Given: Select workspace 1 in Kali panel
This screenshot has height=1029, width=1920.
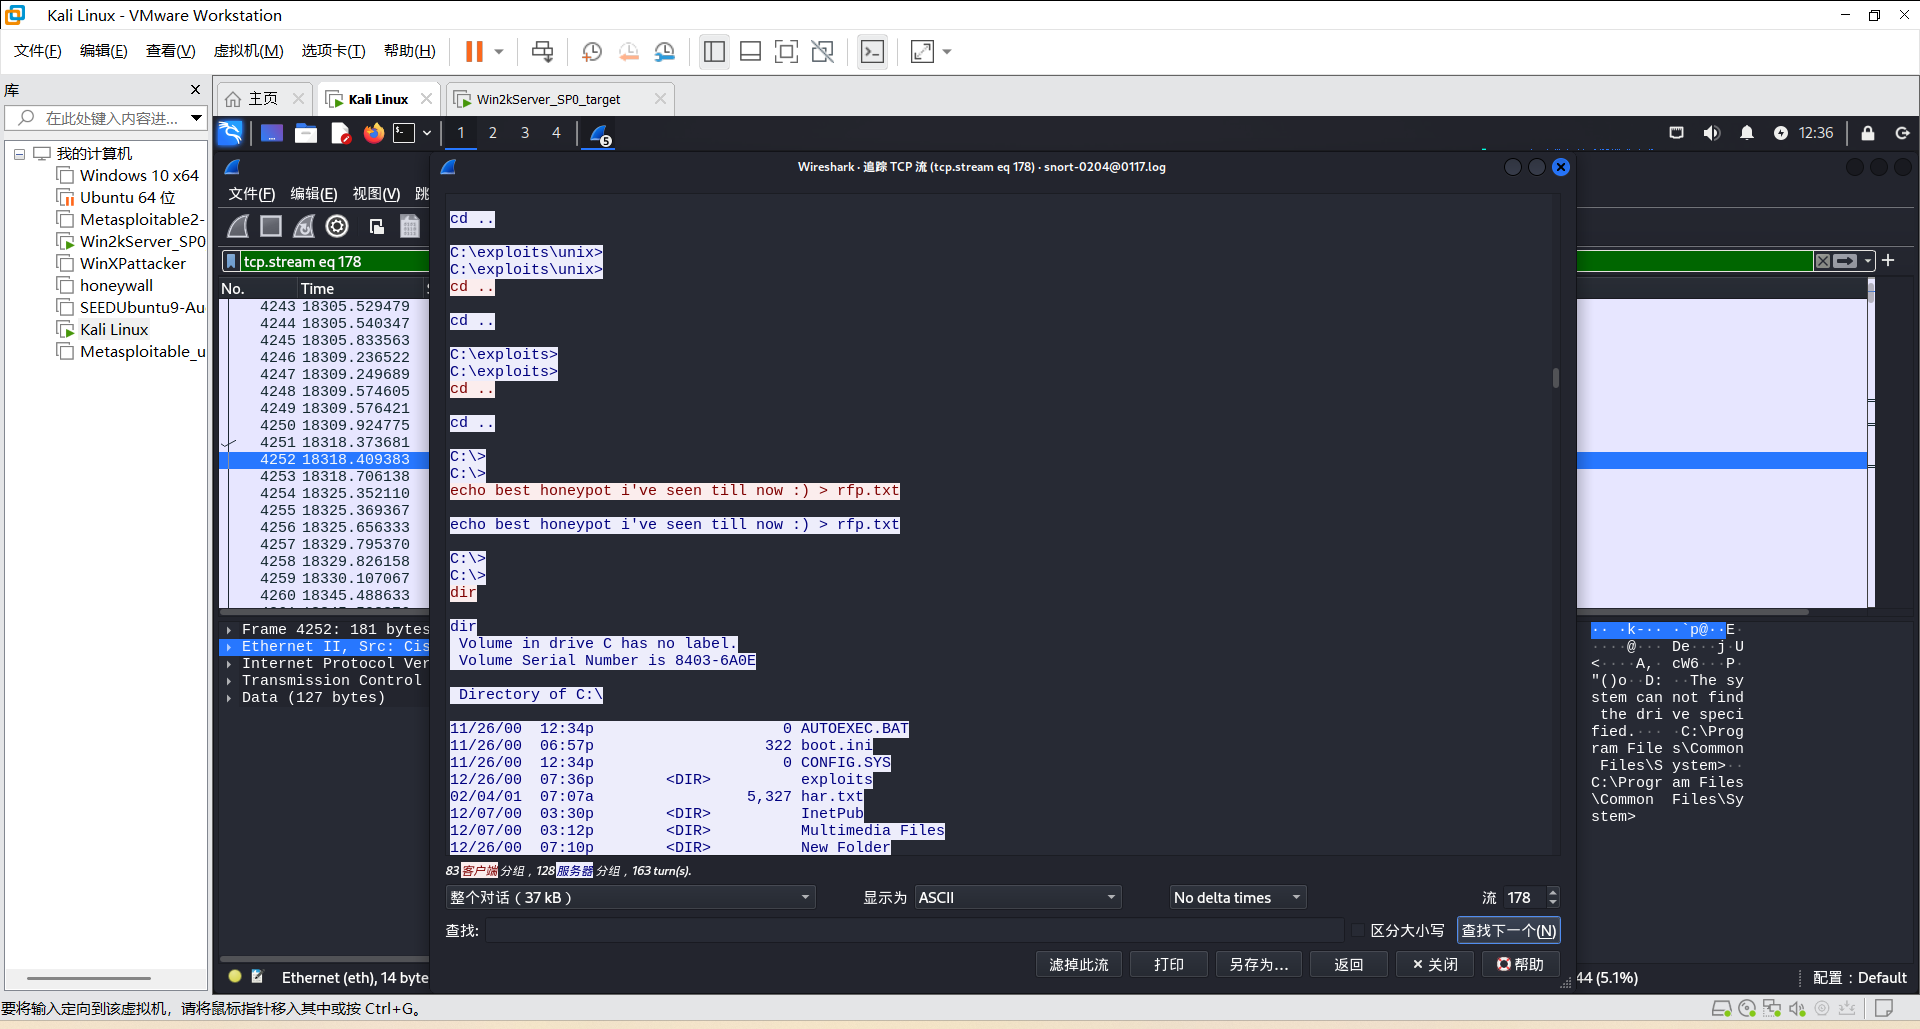Looking at the screenshot, I should 461,133.
